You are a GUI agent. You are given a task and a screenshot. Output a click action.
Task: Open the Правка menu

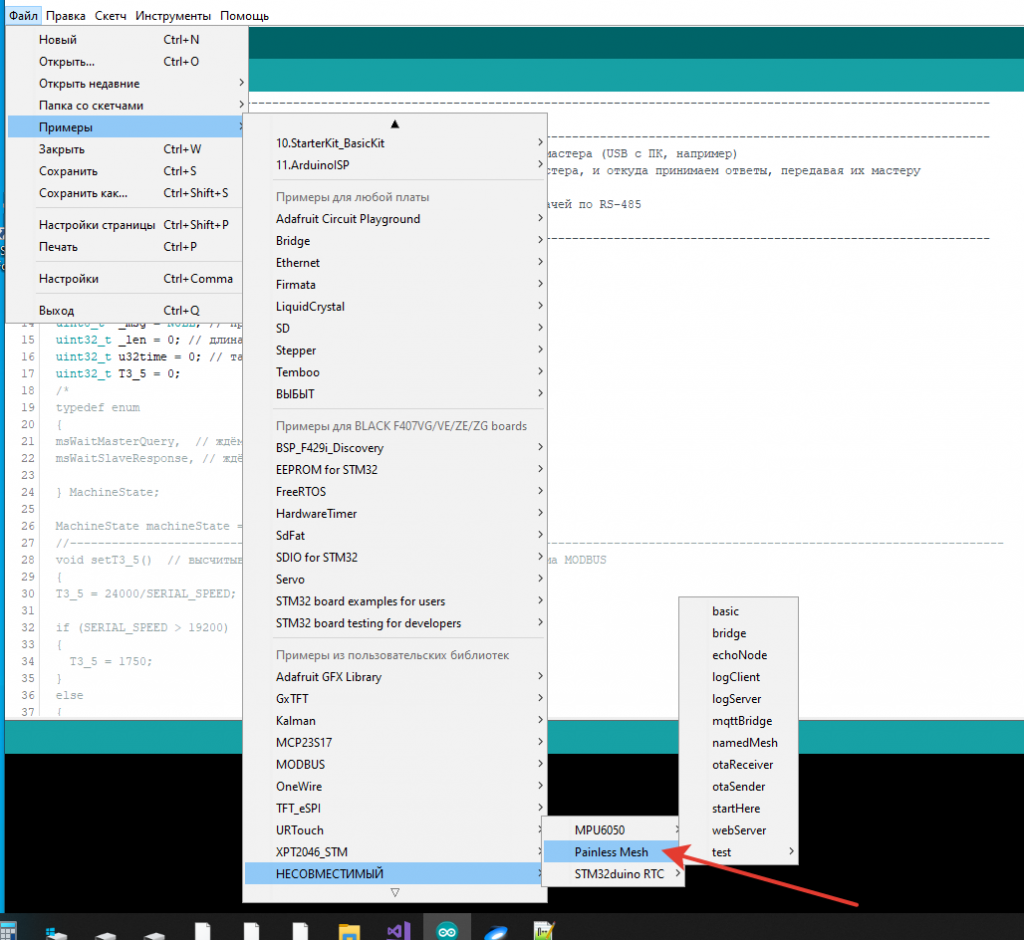click(65, 16)
